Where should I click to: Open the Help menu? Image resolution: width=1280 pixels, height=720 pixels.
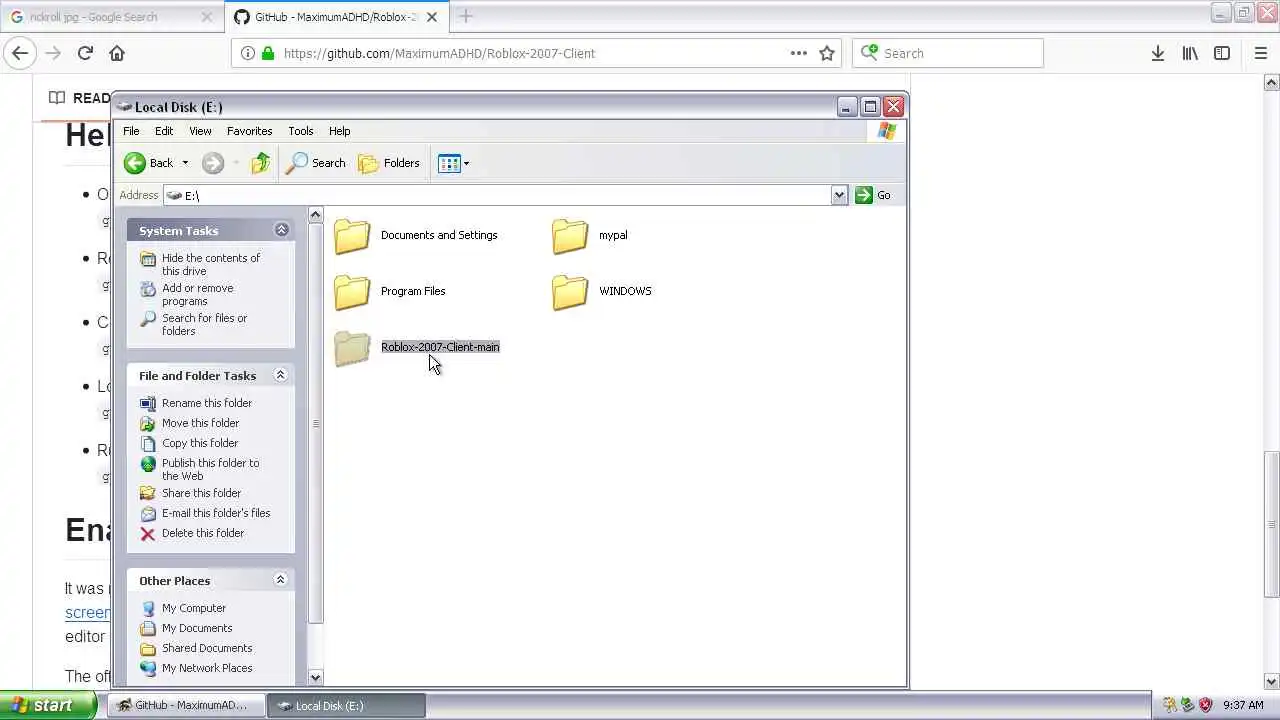339,131
